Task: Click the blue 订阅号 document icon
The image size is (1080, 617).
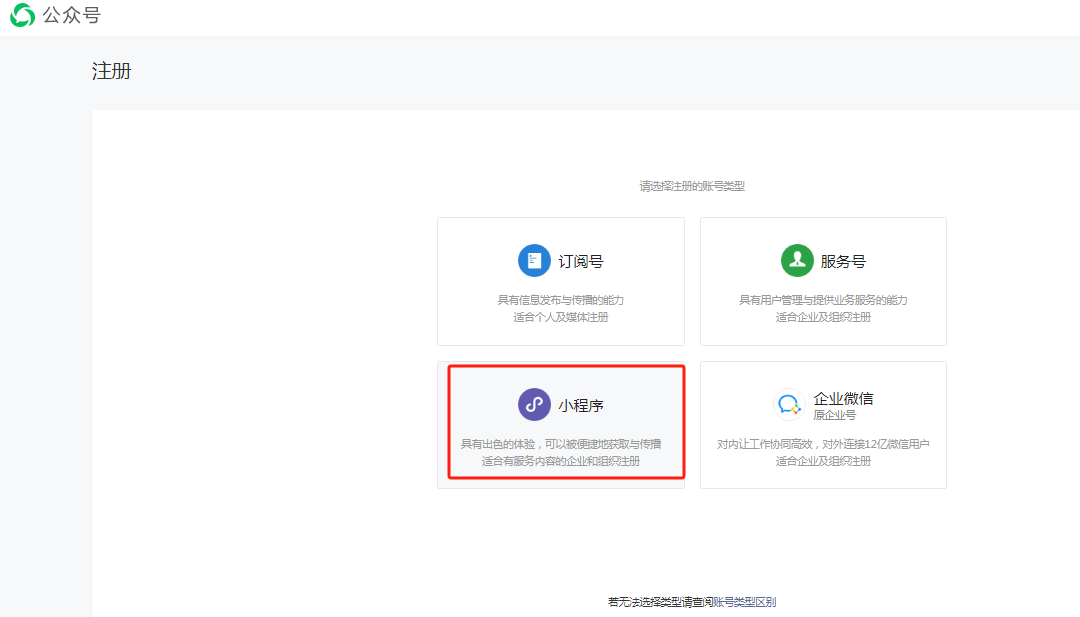Action: pyautogui.click(x=534, y=260)
